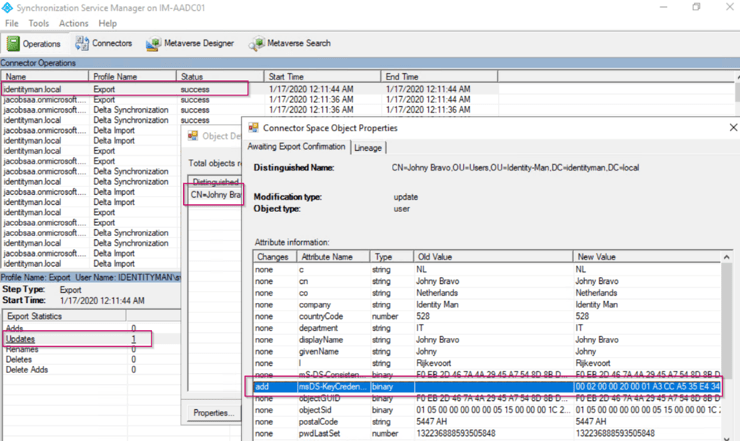
Task: Click the Object Details dialog icon
Action: (193, 135)
